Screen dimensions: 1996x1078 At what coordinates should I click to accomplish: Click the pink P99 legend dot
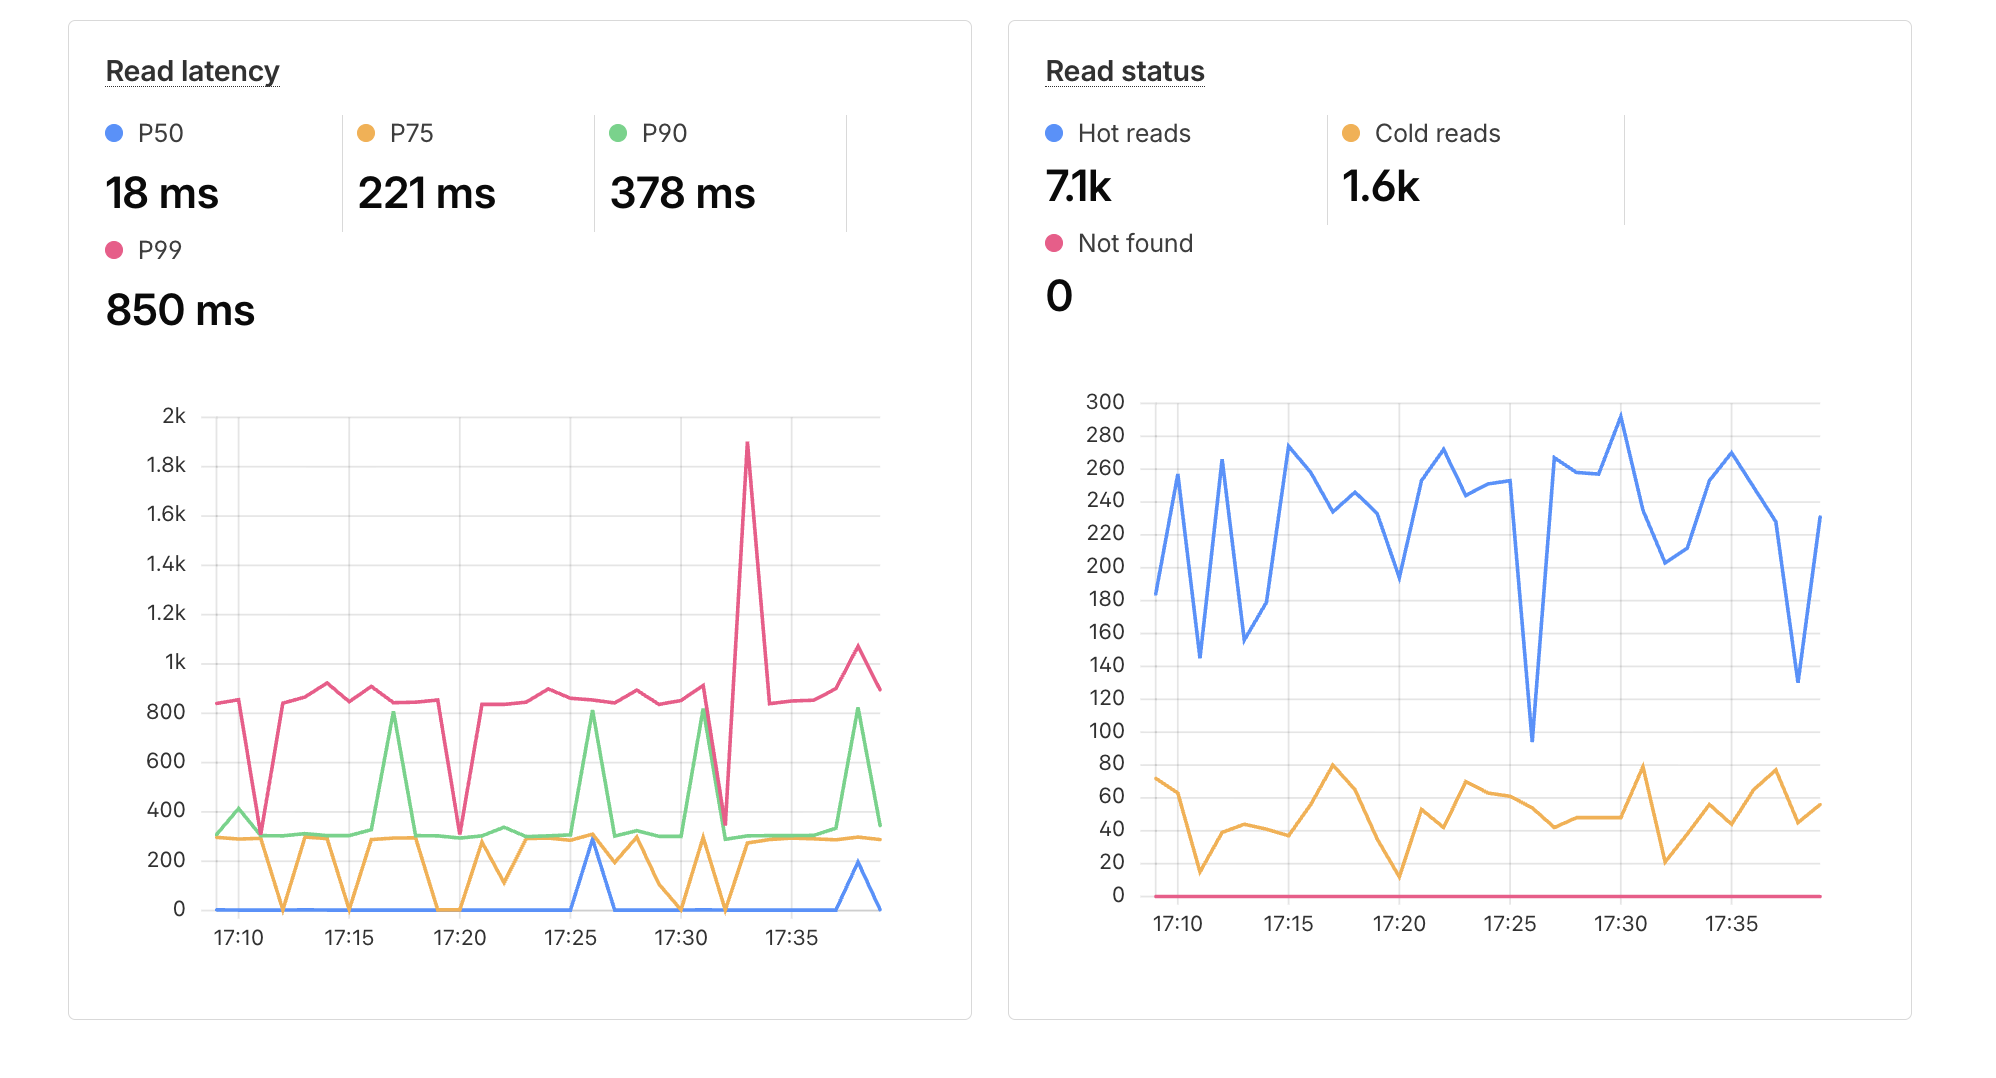[x=114, y=250]
